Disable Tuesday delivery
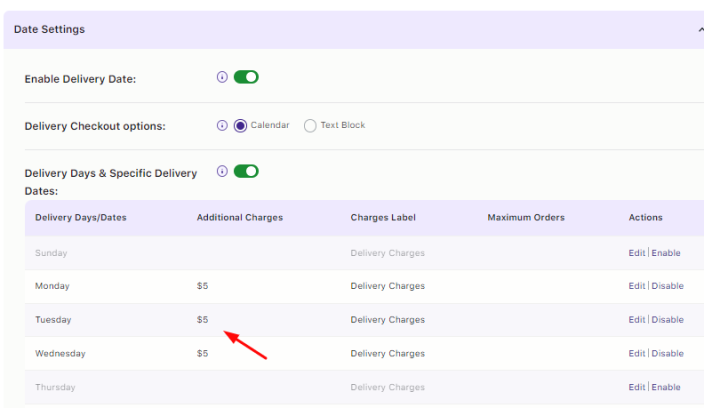 coord(668,320)
